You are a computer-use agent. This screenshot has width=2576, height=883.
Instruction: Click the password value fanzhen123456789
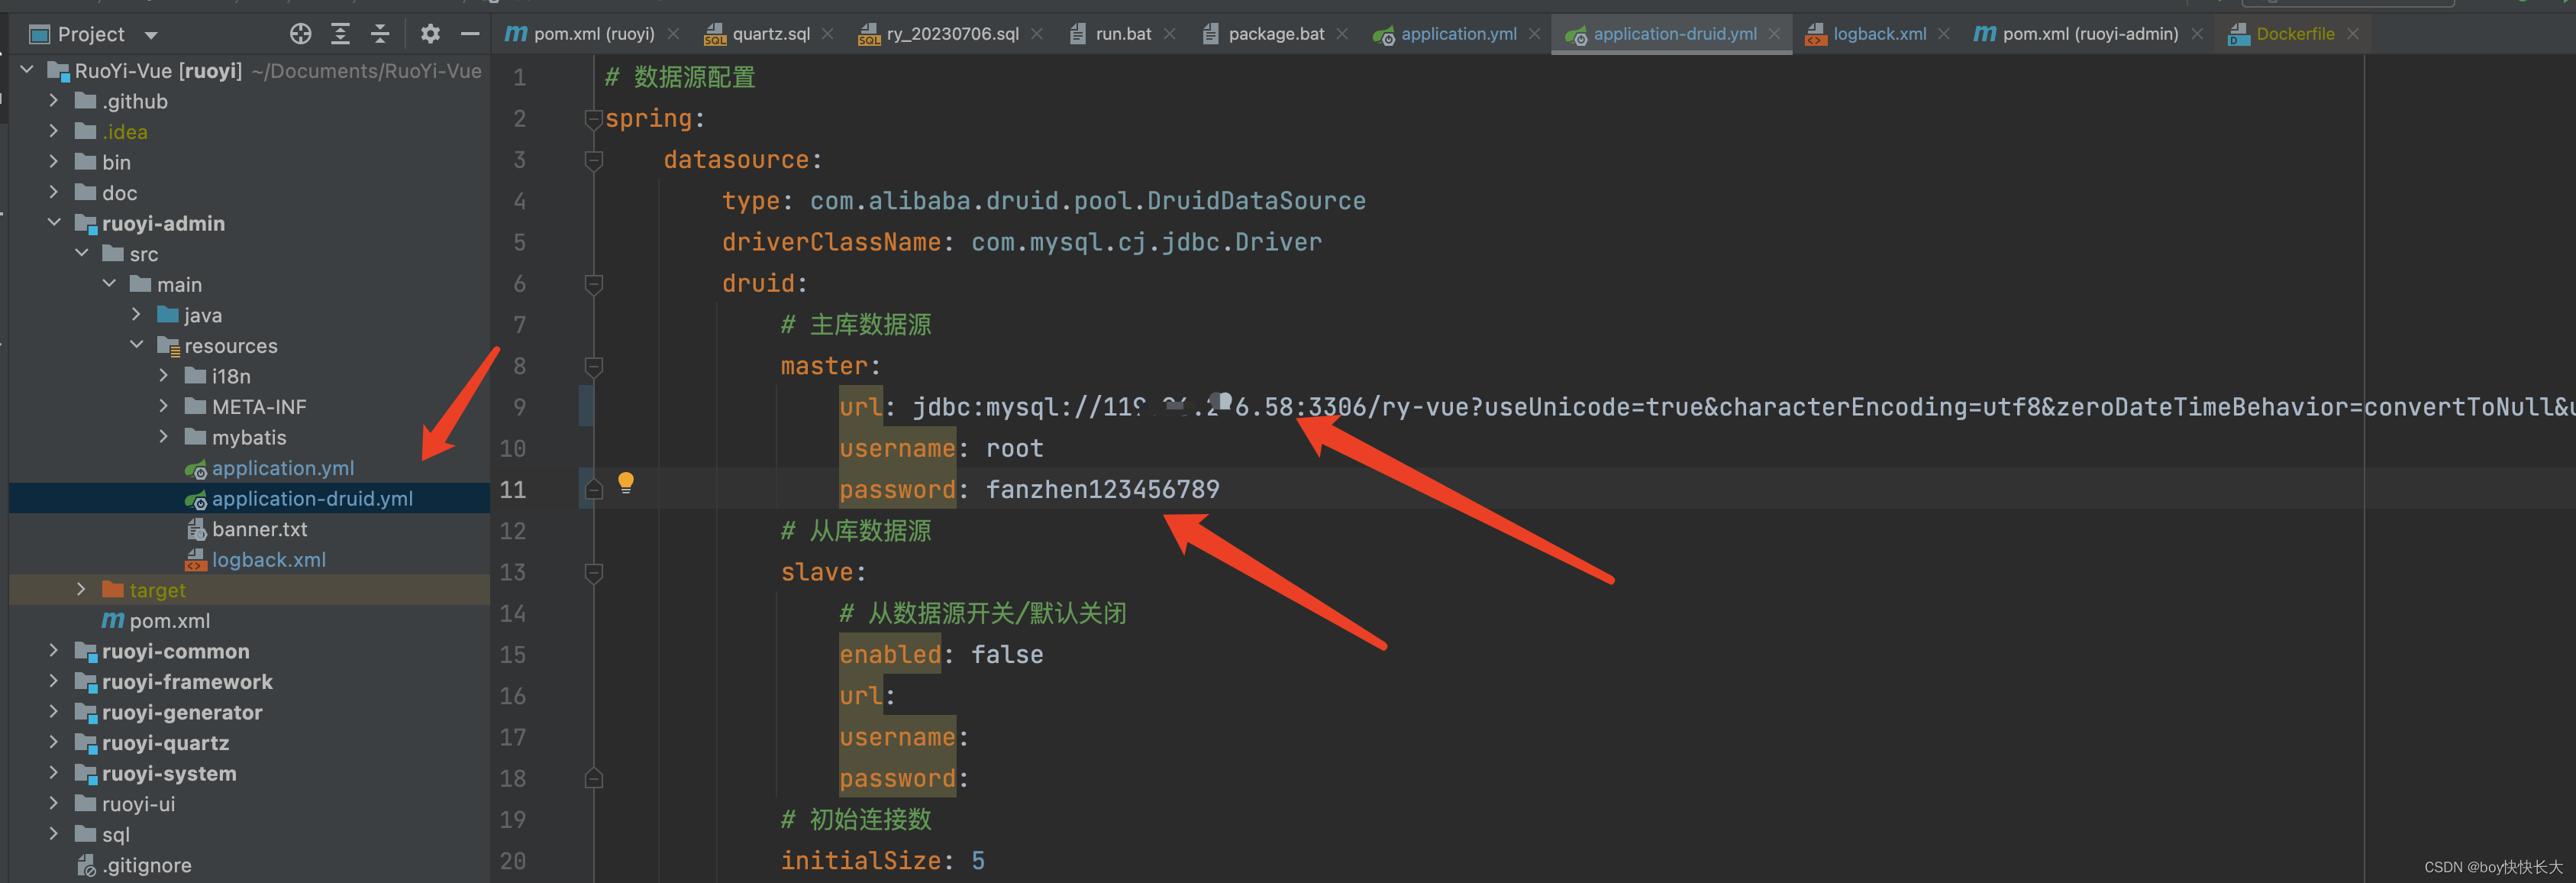tap(1103, 489)
